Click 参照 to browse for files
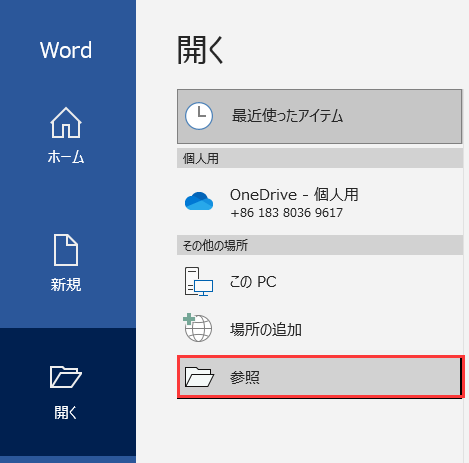 tap(320, 377)
